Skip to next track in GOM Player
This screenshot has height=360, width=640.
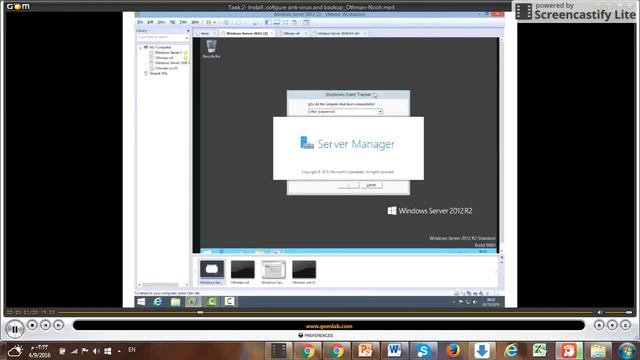click(x=58, y=325)
